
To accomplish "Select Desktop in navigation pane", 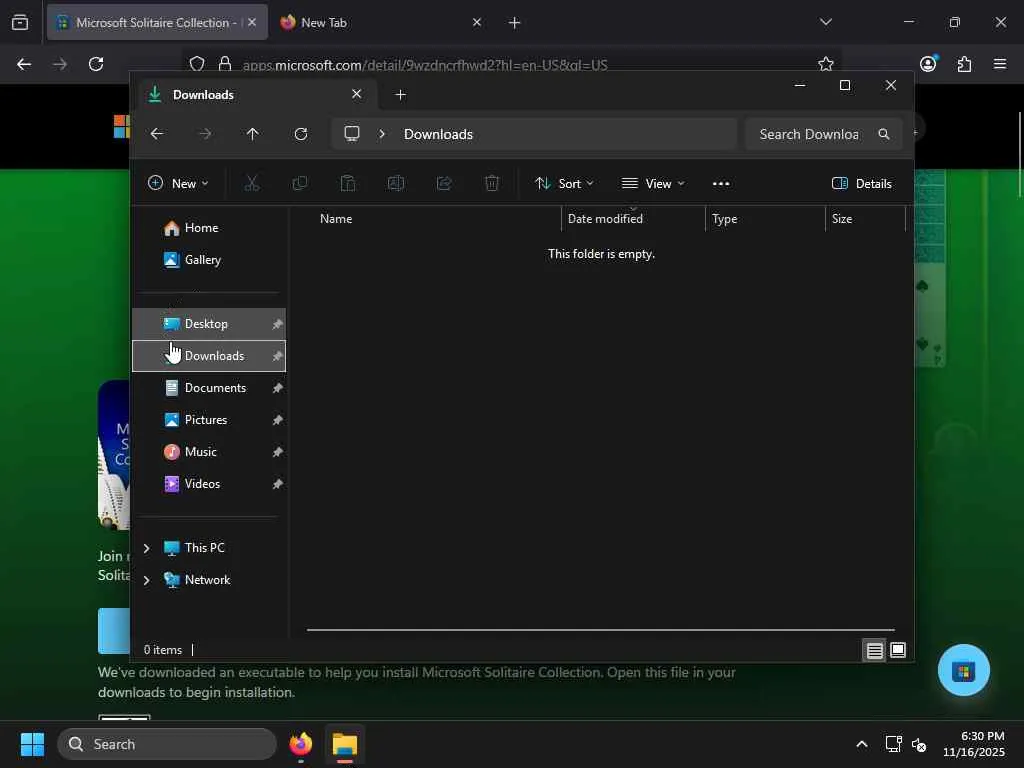I will click(x=209, y=324).
